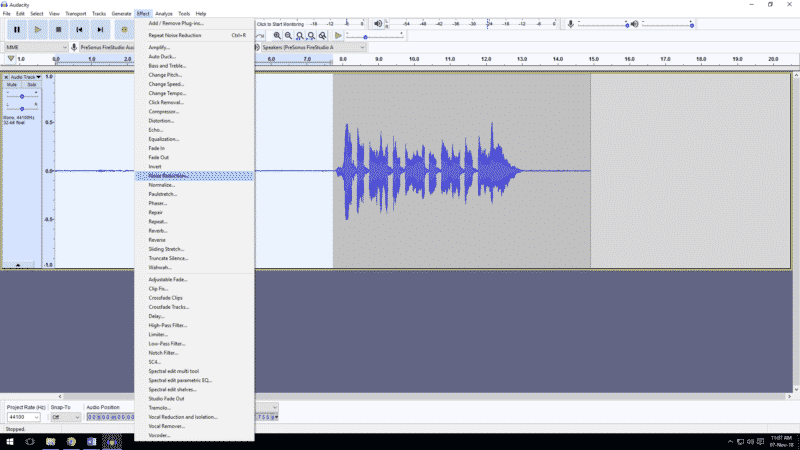This screenshot has height=450, width=800.
Task: Choose Normalize effect
Action: tap(162, 185)
